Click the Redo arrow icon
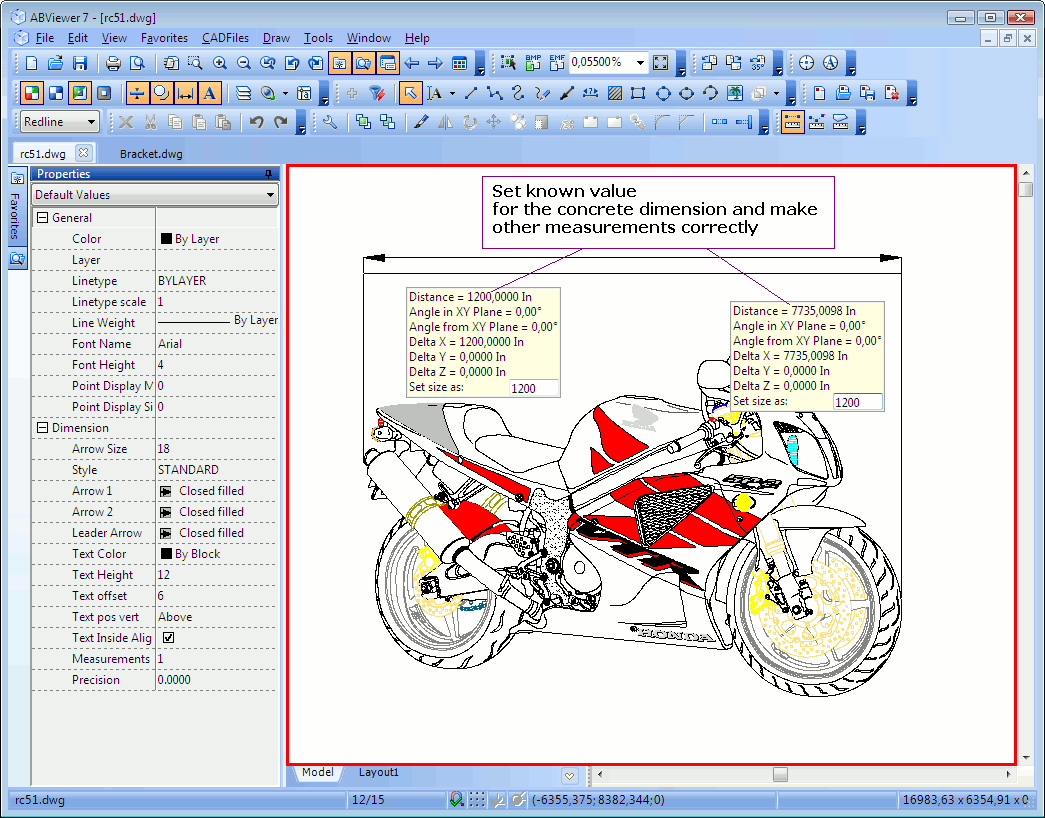1045x818 pixels. tap(281, 122)
